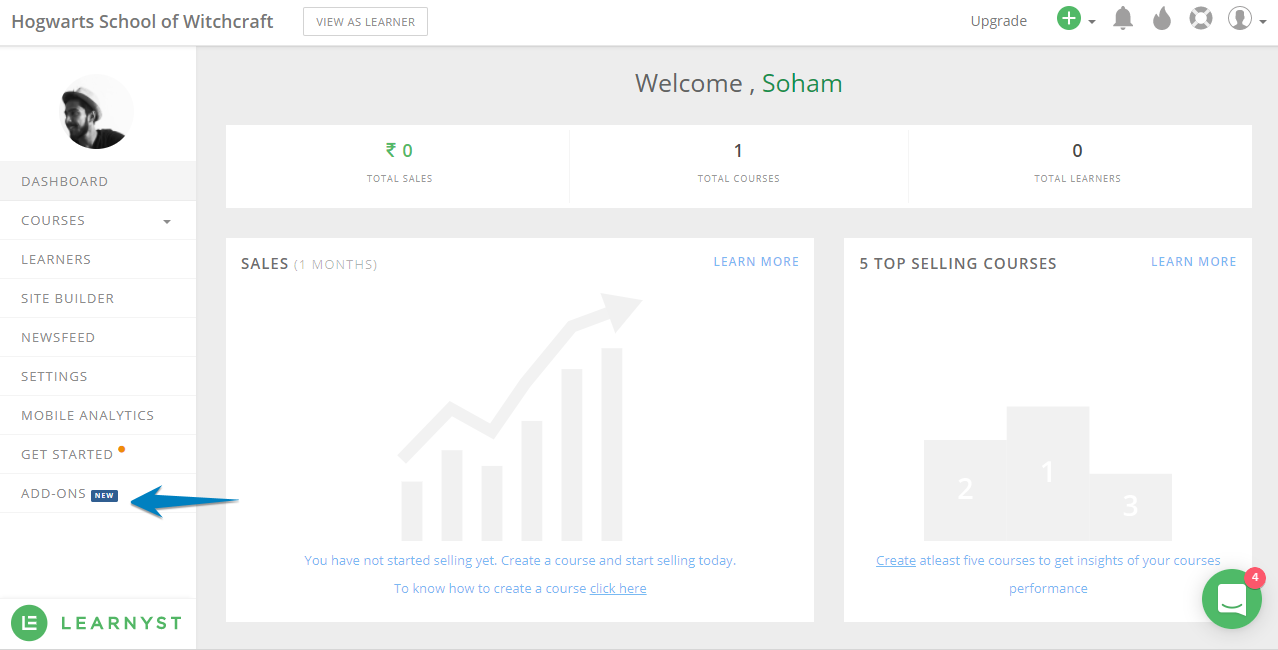The height and width of the screenshot is (650, 1278).
Task: Open the notifications bell
Action: coord(1124,19)
